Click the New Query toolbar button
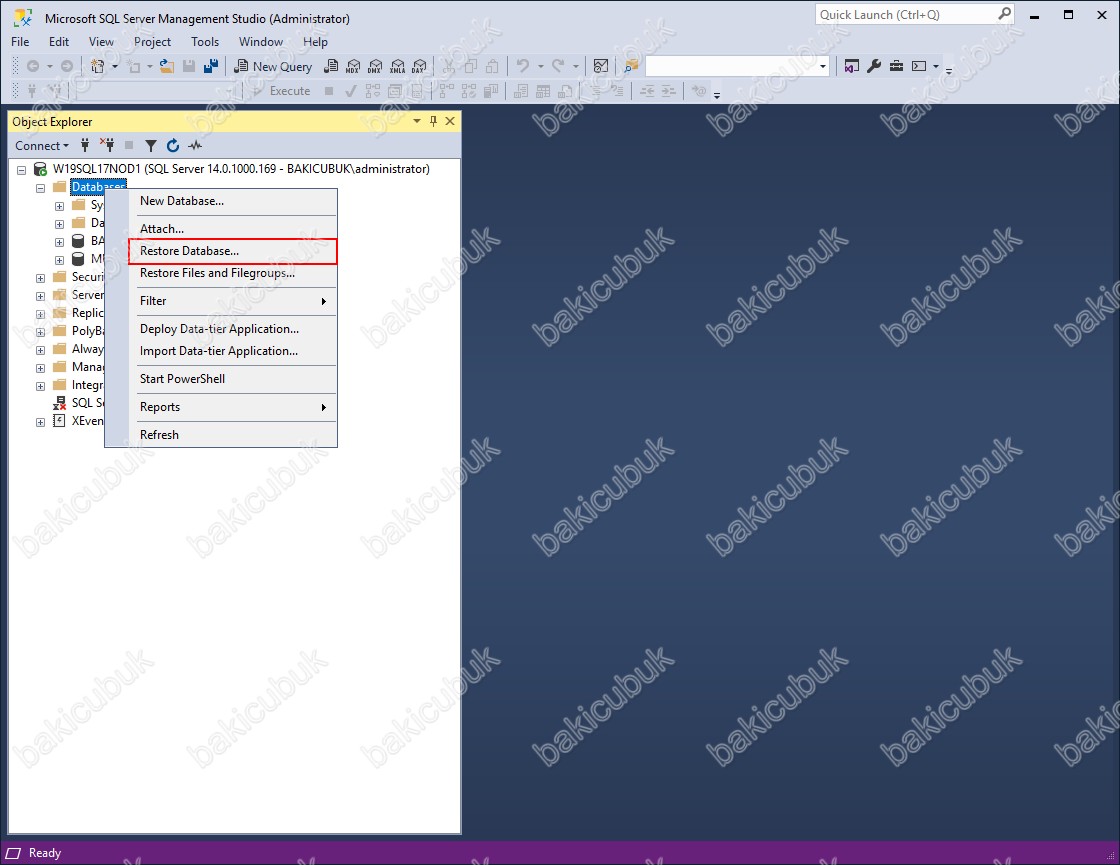The height and width of the screenshot is (865, 1120). pos(274,66)
